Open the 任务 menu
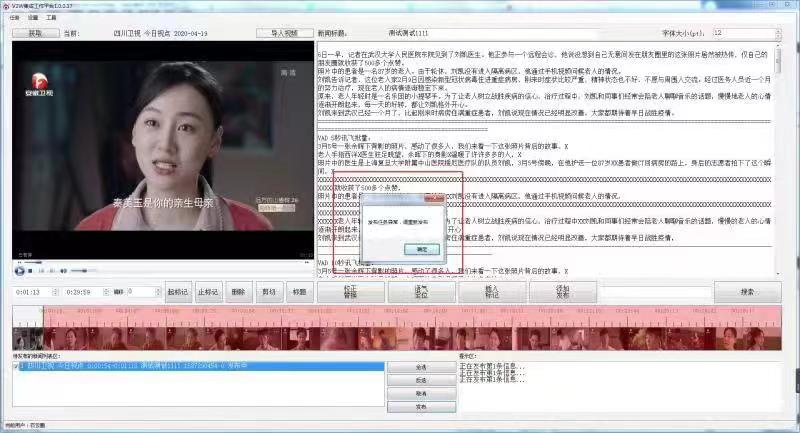This screenshot has width=800, height=433. [14, 18]
